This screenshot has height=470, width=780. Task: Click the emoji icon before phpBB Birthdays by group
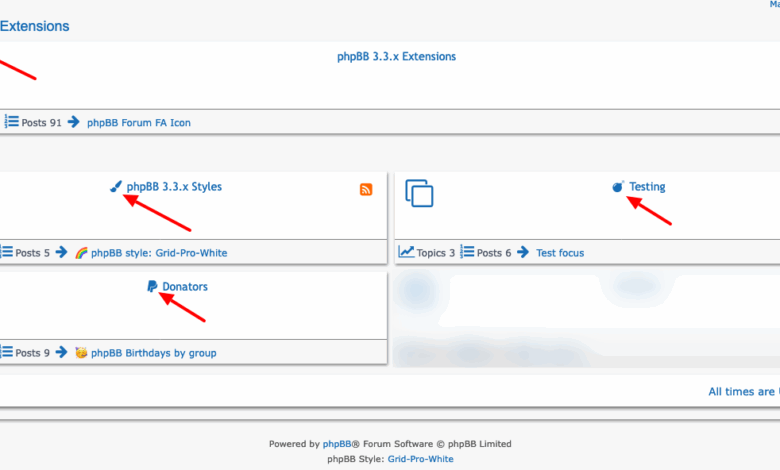point(82,353)
